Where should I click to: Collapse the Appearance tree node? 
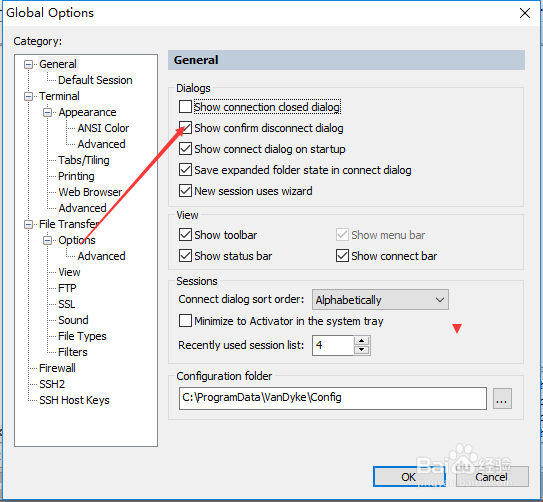tap(47, 113)
